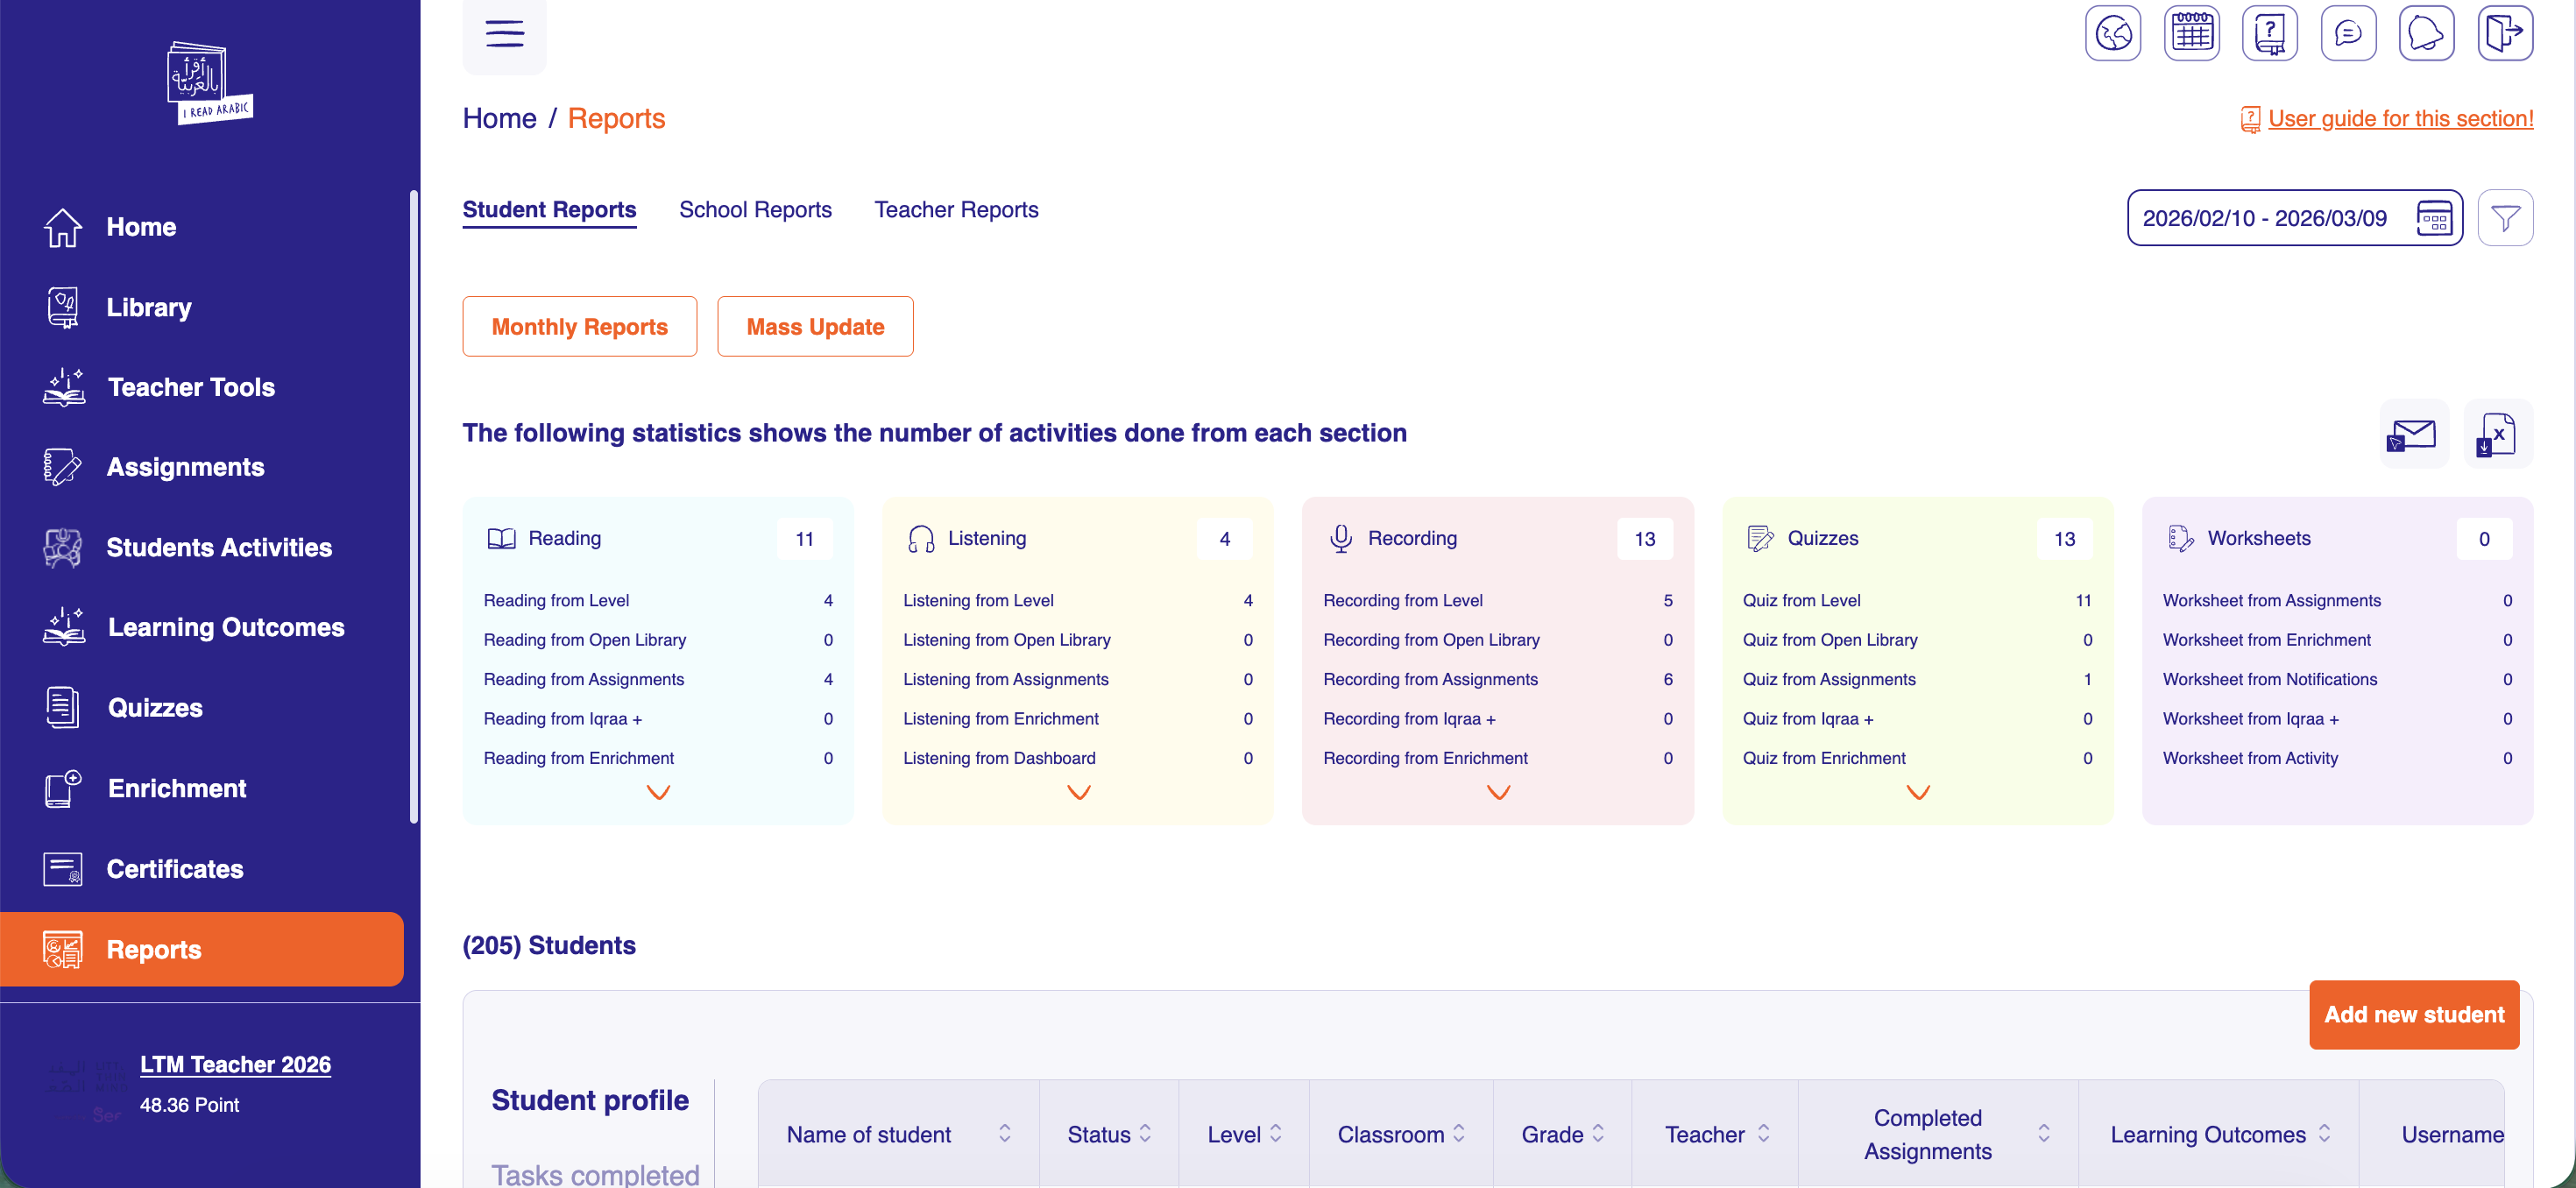Click the date range input field

[x=2264, y=218]
